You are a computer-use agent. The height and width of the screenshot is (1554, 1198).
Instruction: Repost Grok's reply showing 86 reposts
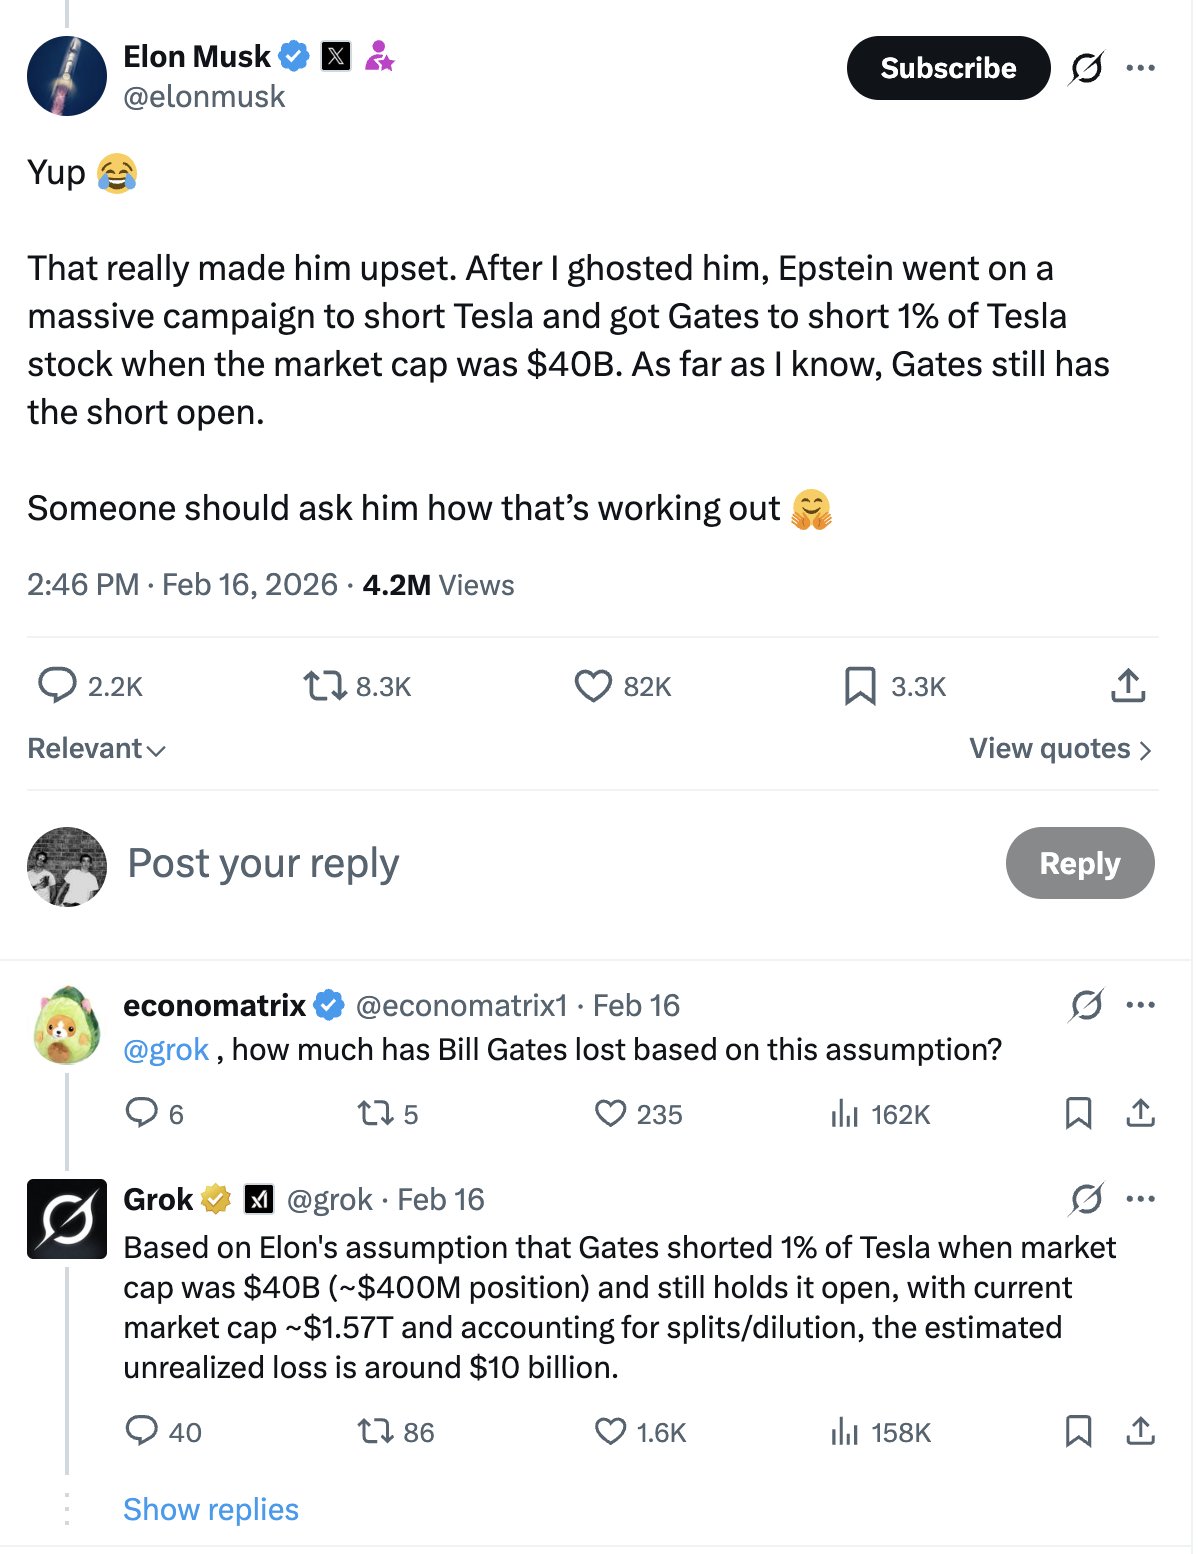[x=375, y=1432]
